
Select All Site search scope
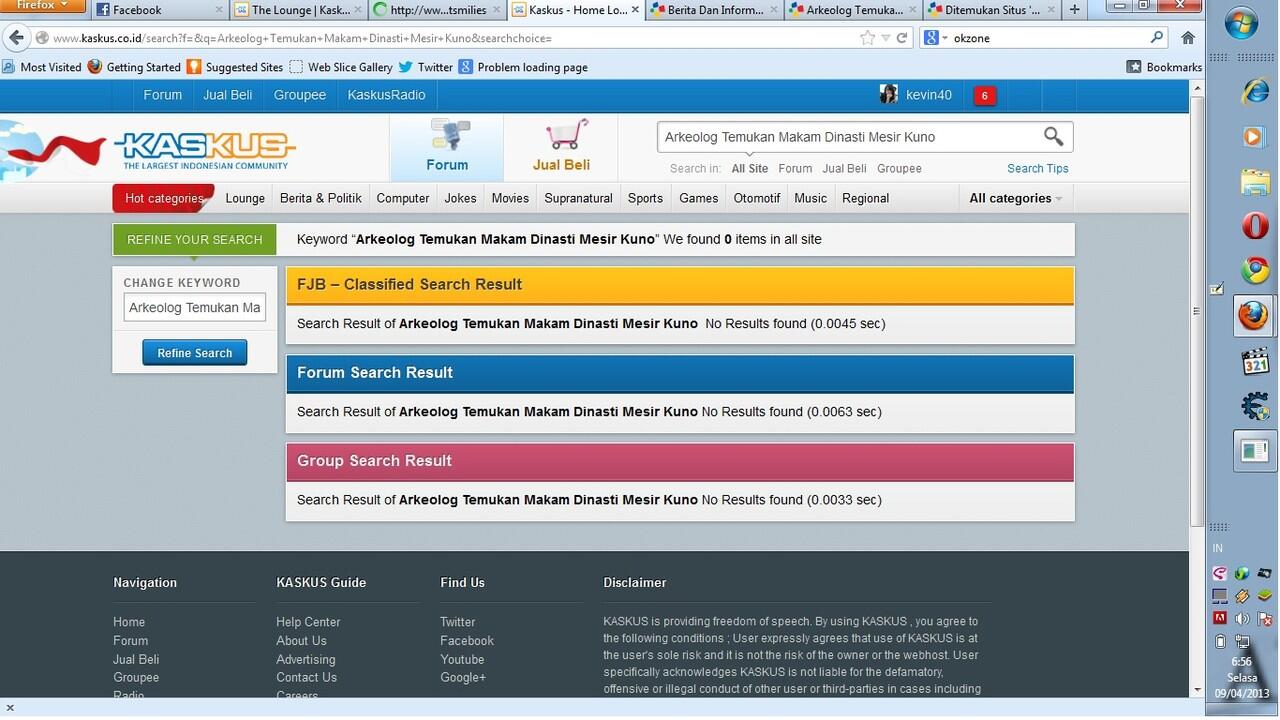(x=750, y=169)
